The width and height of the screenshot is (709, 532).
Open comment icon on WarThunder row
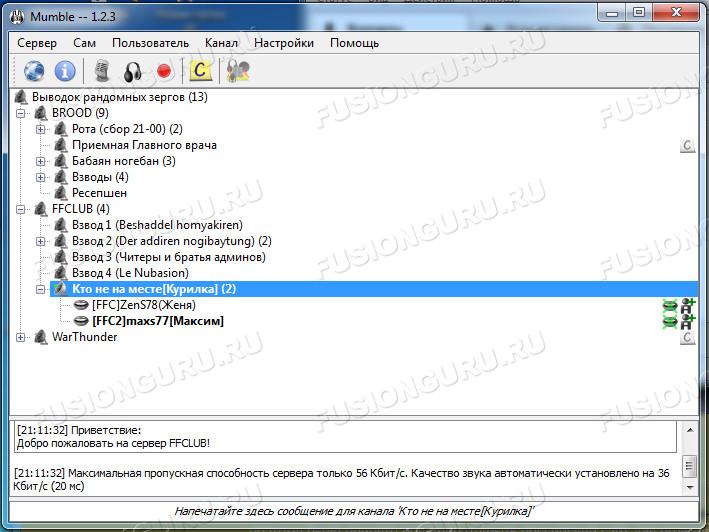pyautogui.click(x=687, y=338)
